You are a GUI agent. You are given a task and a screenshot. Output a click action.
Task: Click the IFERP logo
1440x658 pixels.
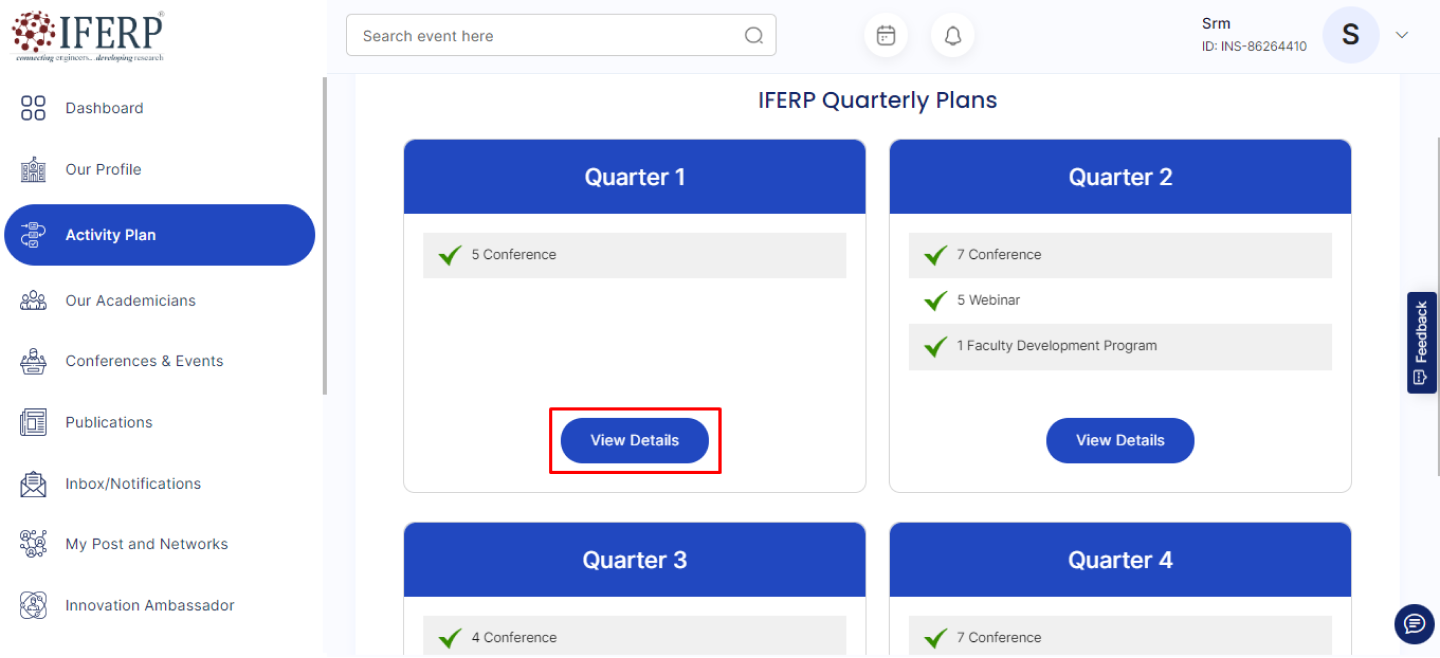(88, 36)
